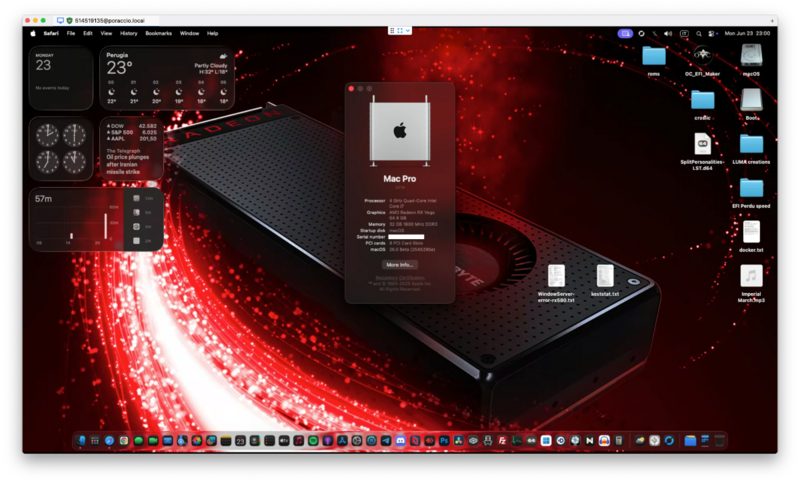Click the fullscreen icon in viewer toolbar
This screenshot has height=483, width=800.
pos(400,31)
